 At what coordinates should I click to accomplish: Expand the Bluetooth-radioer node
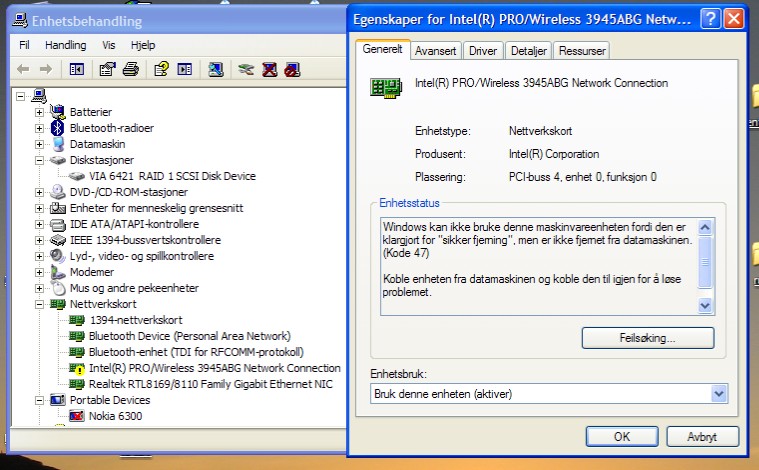click(39, 128)
